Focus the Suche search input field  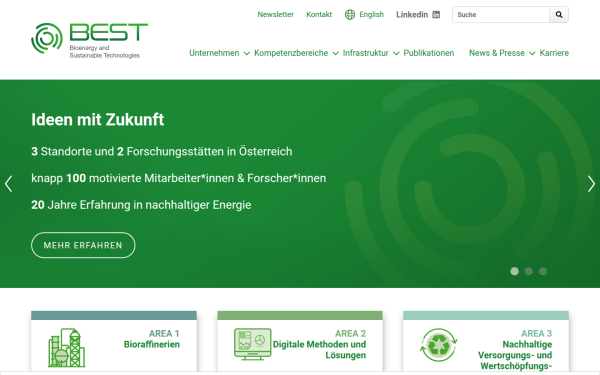[x=501, y=15]
